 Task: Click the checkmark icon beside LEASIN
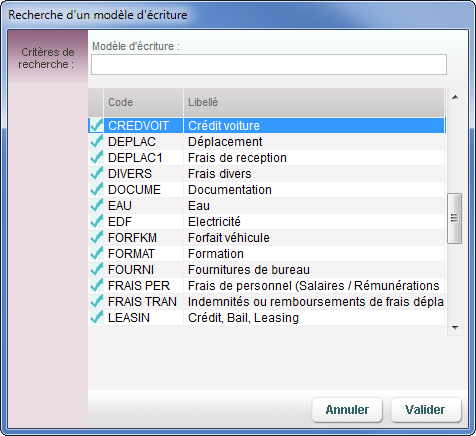coord(96,317)
